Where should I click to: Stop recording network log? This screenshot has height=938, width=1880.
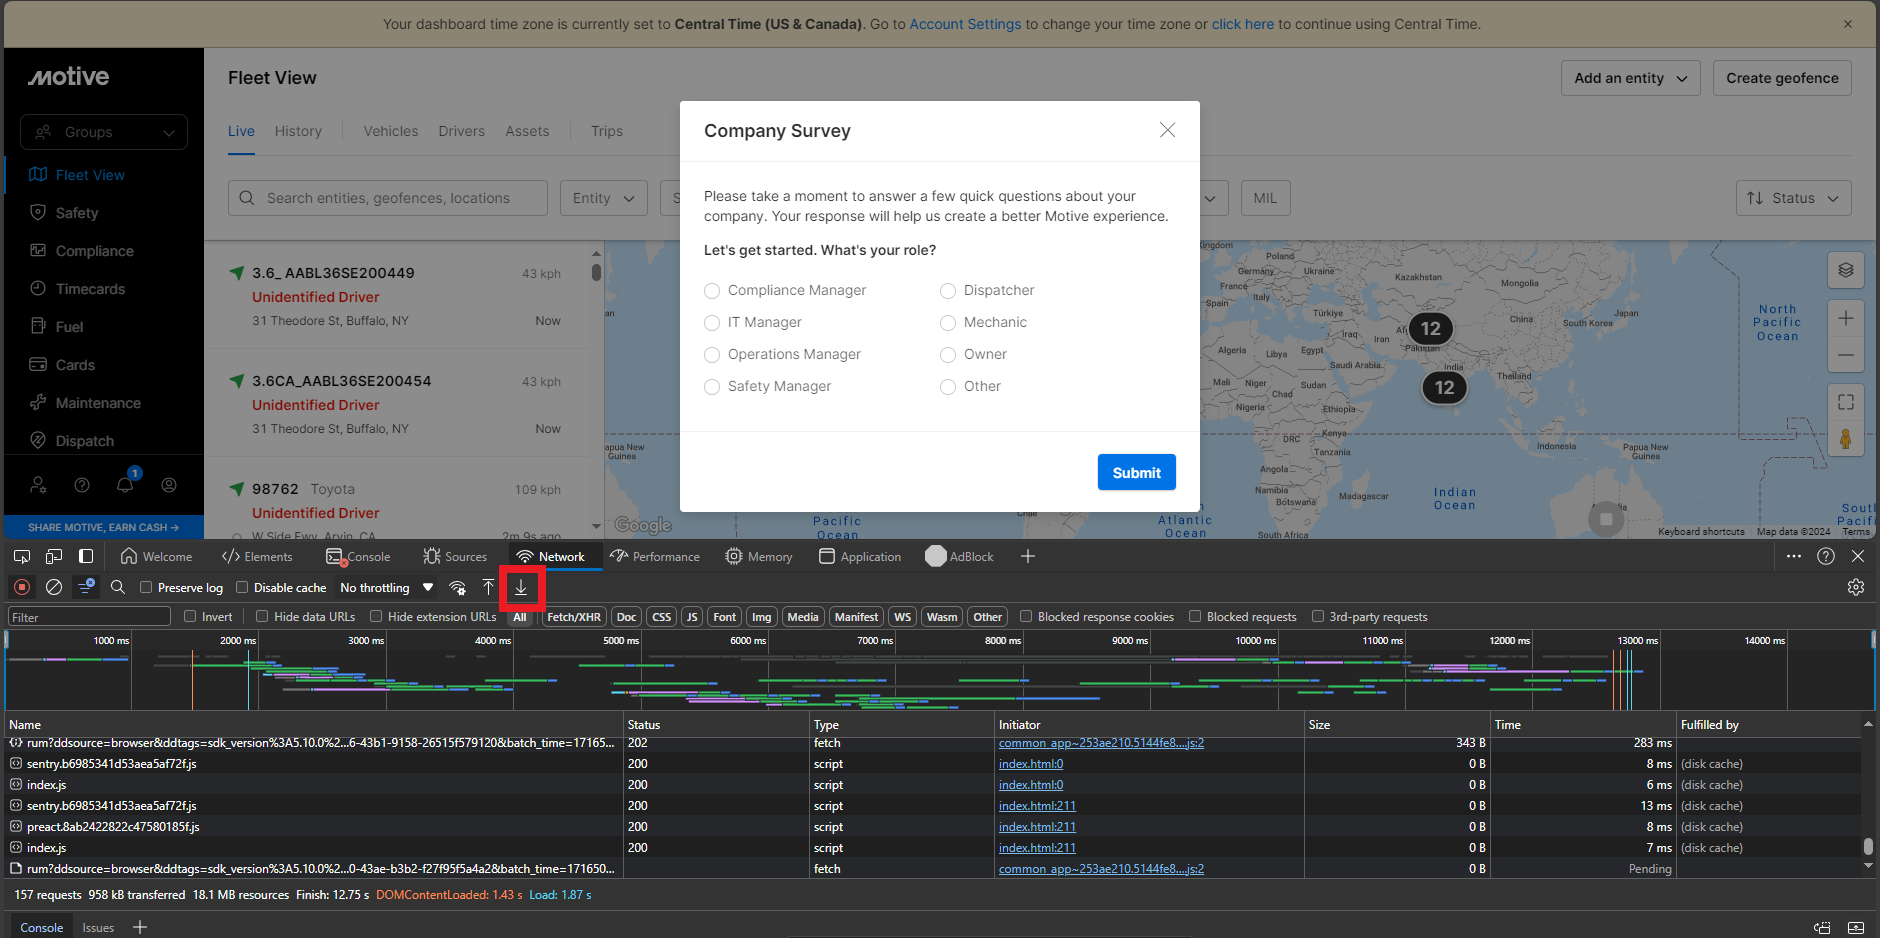pos(22,588)
